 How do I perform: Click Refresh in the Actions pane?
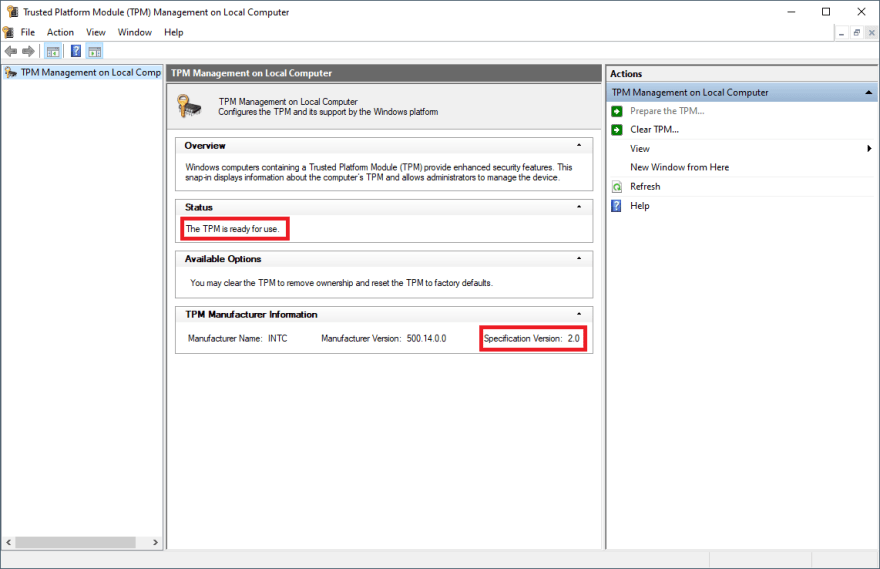(x=645, y=187)
